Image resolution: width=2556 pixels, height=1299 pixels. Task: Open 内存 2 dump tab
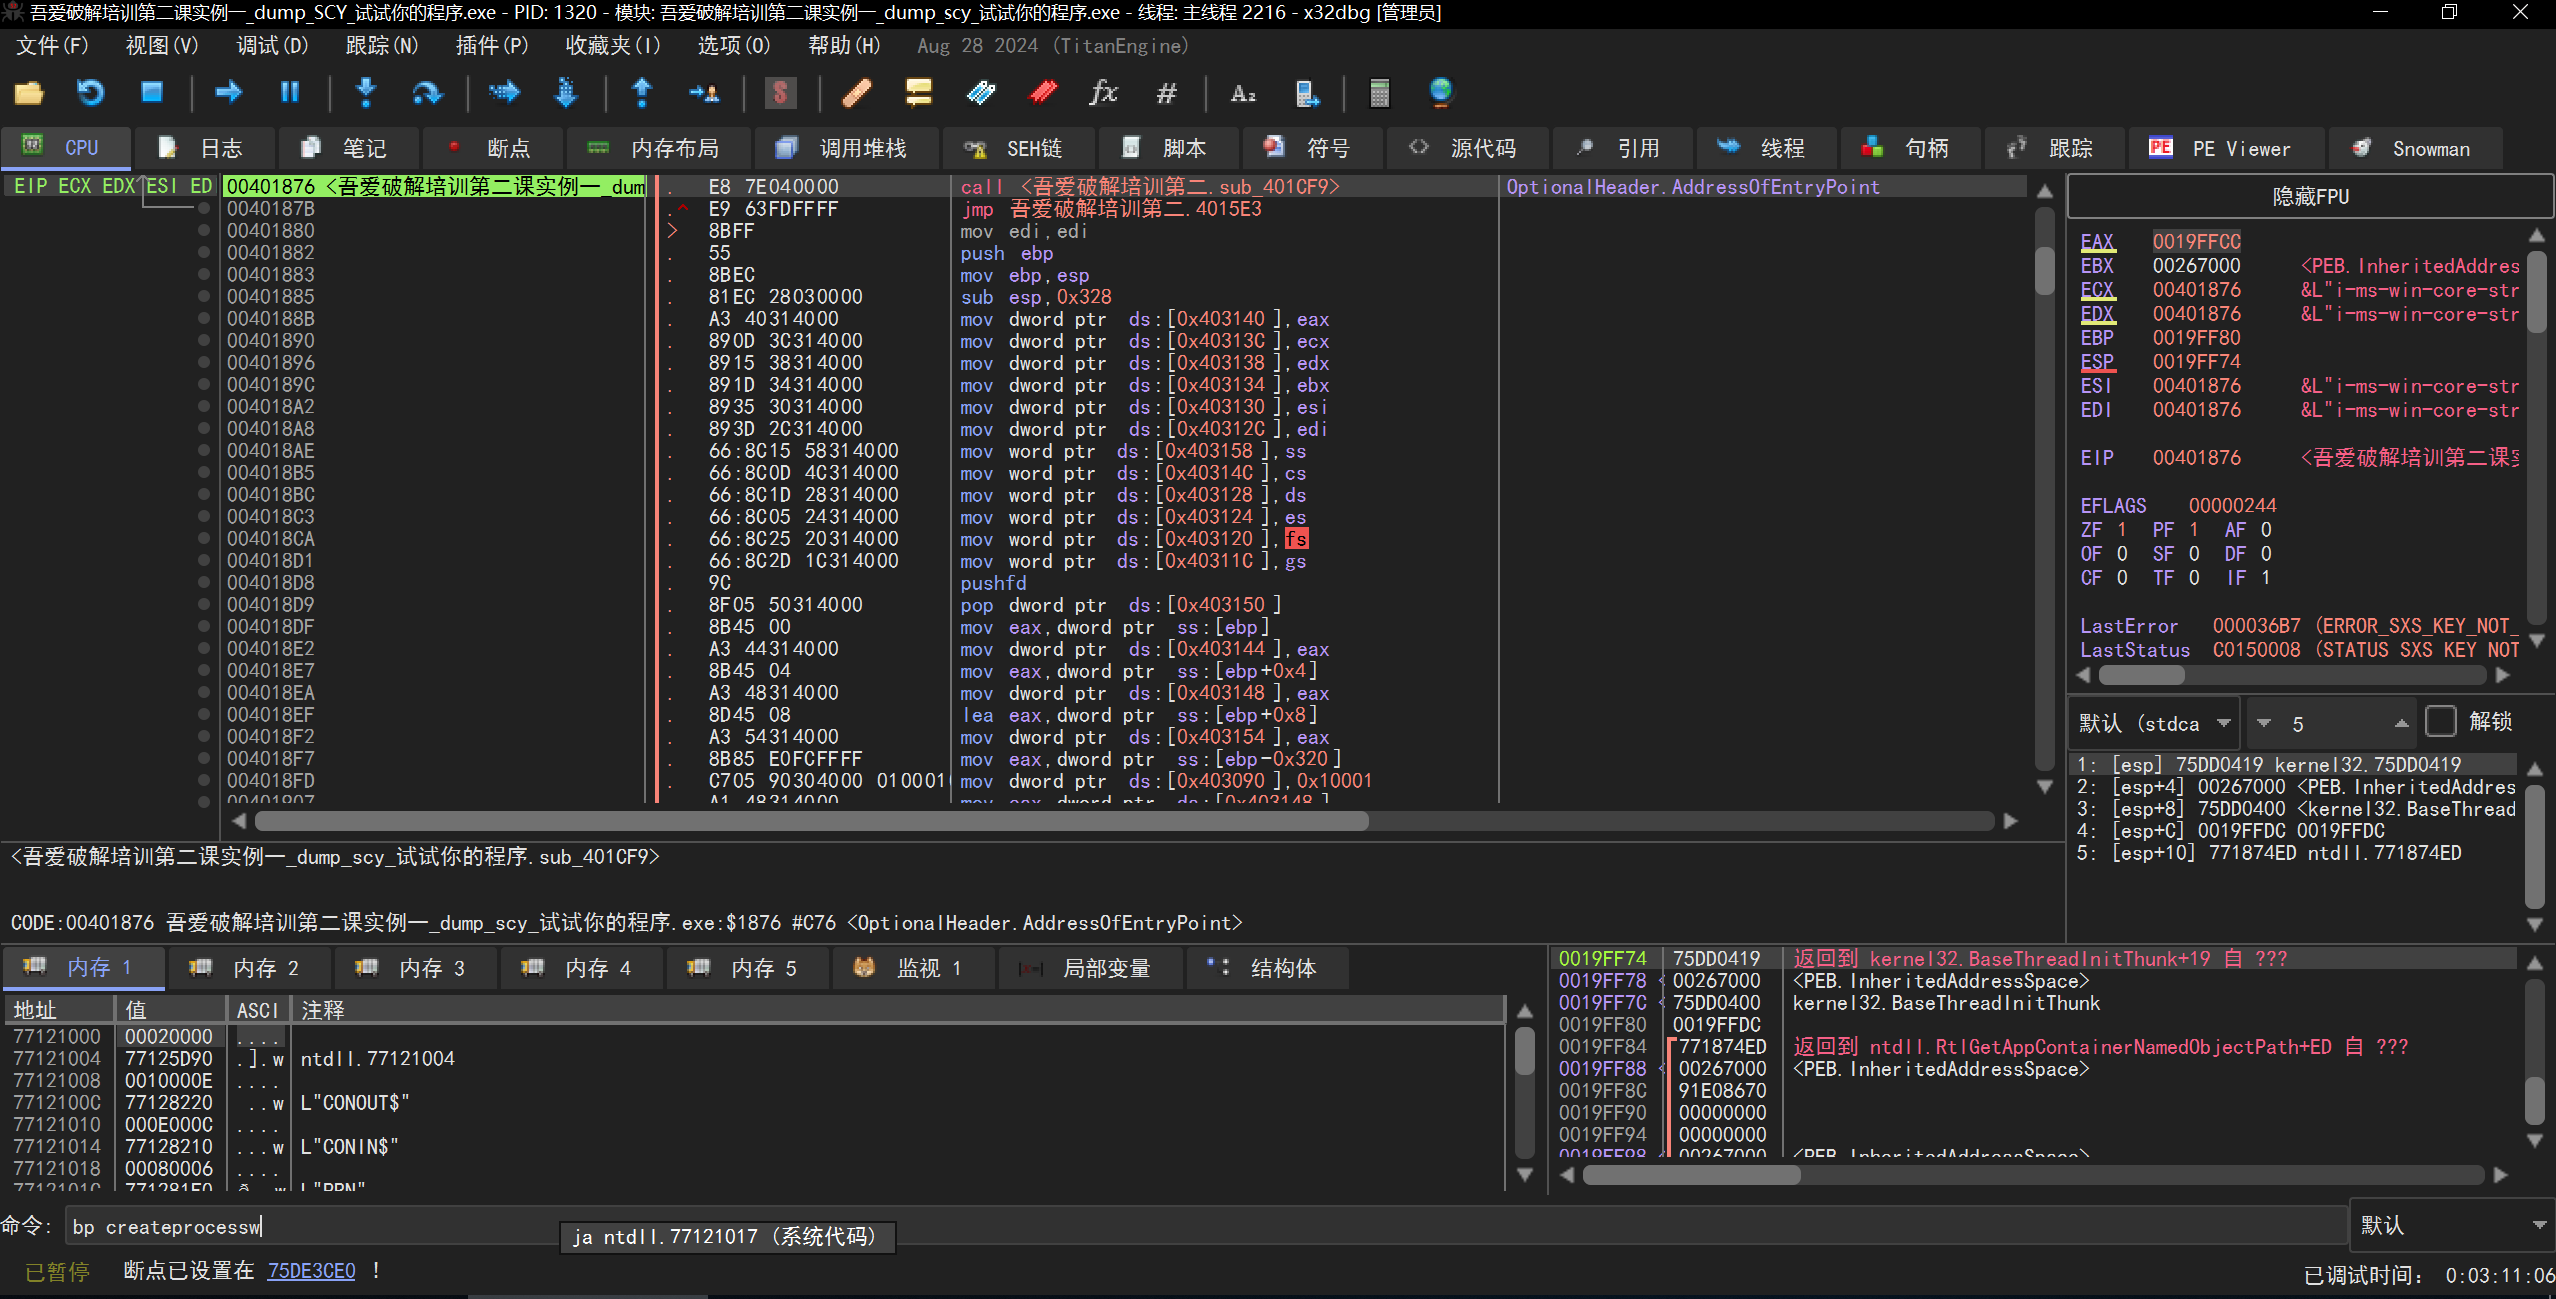pyautogui.click(x=249, y=968)
